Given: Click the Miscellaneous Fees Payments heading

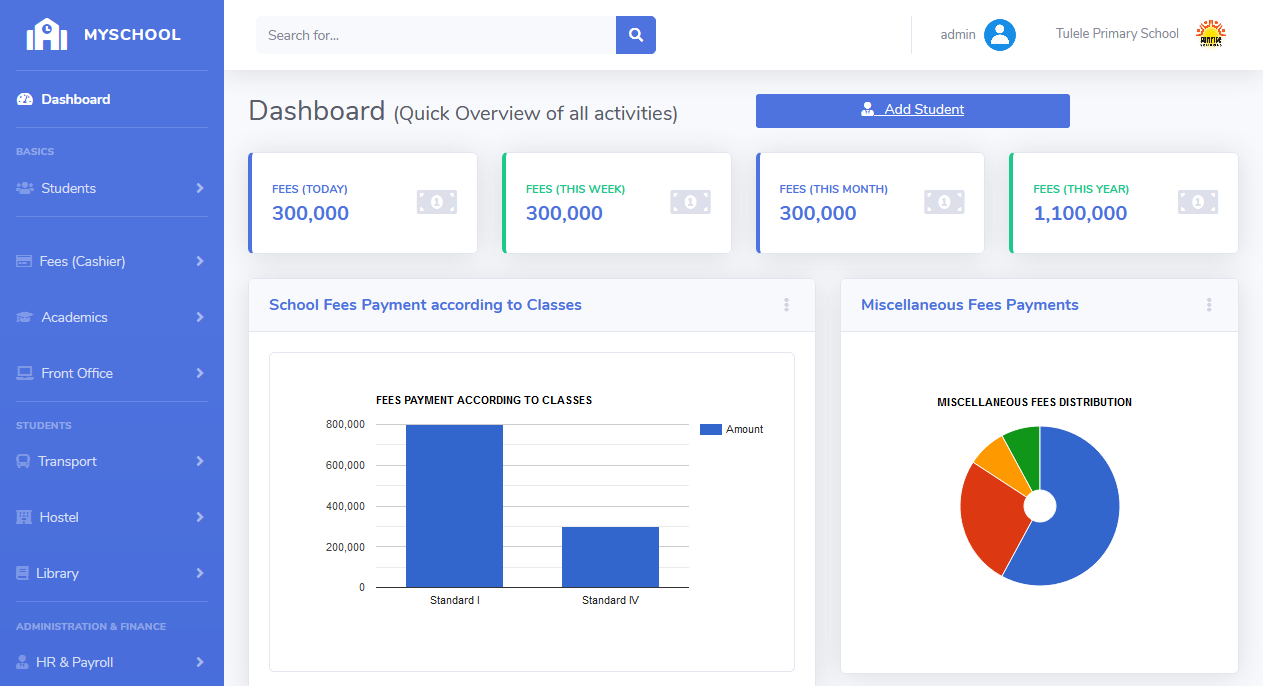Looking at the screenshot, I should 970,305.
